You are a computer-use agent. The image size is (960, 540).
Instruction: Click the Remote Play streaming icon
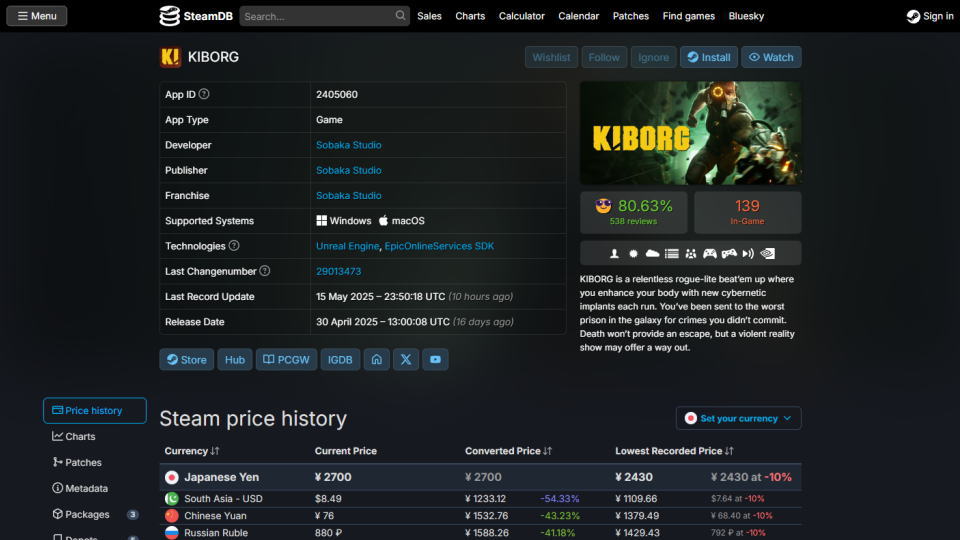(748, 253)
